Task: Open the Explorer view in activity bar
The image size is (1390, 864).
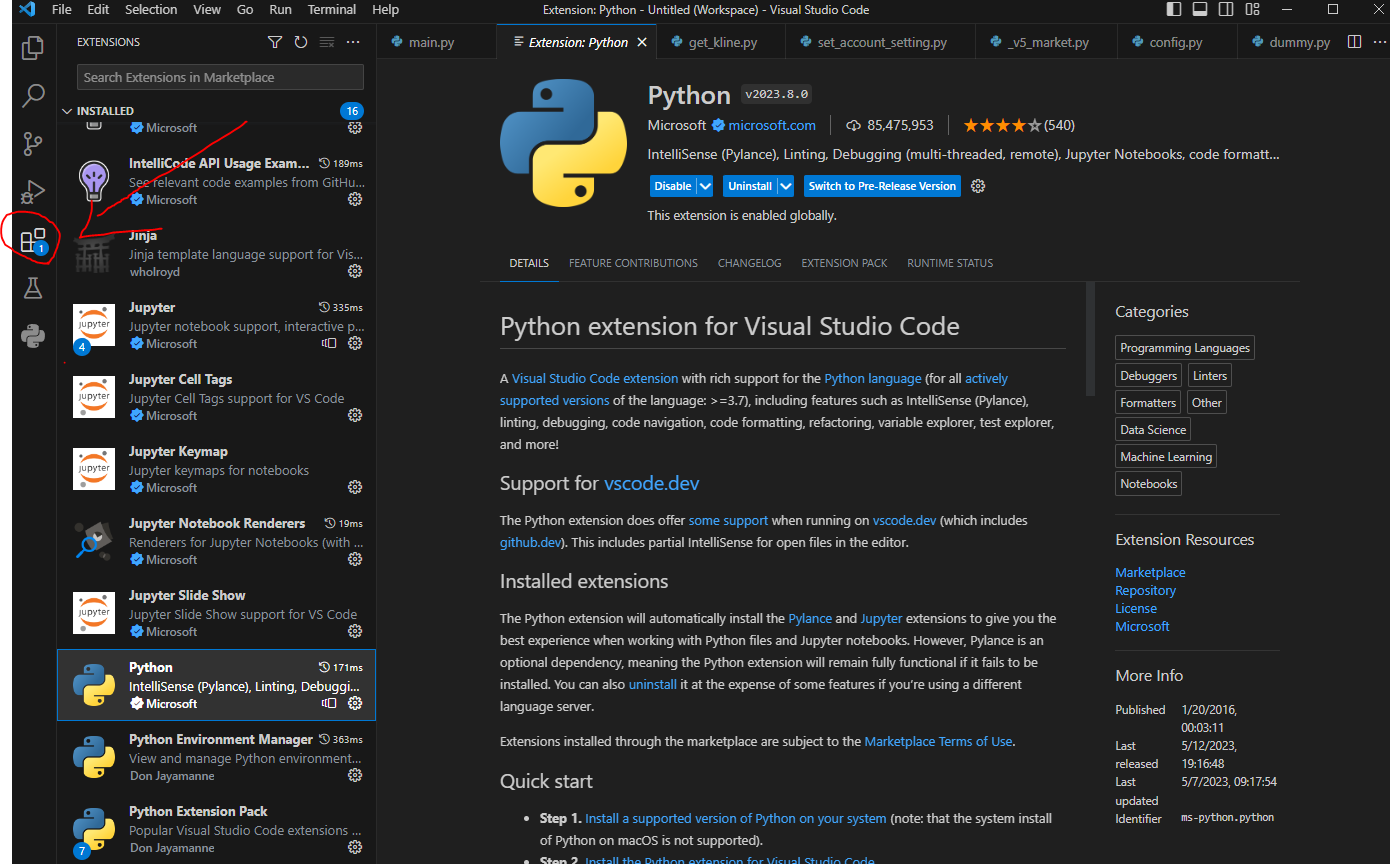Action: pos(33,47)
